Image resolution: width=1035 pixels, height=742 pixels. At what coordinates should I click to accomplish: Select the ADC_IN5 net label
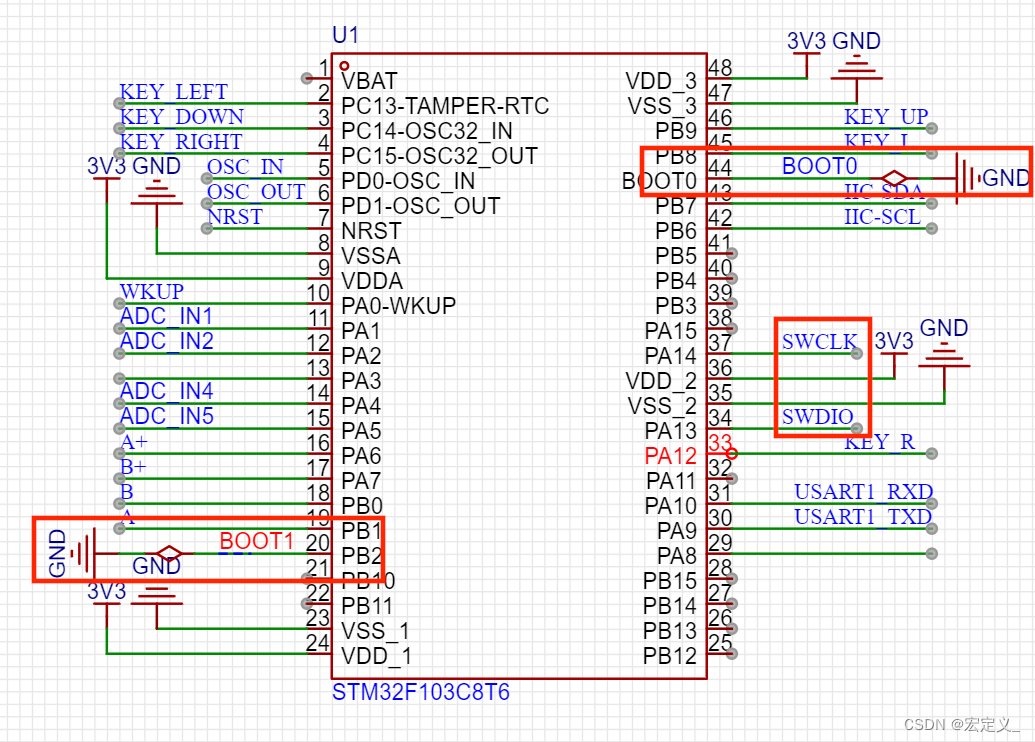[166, 417]
